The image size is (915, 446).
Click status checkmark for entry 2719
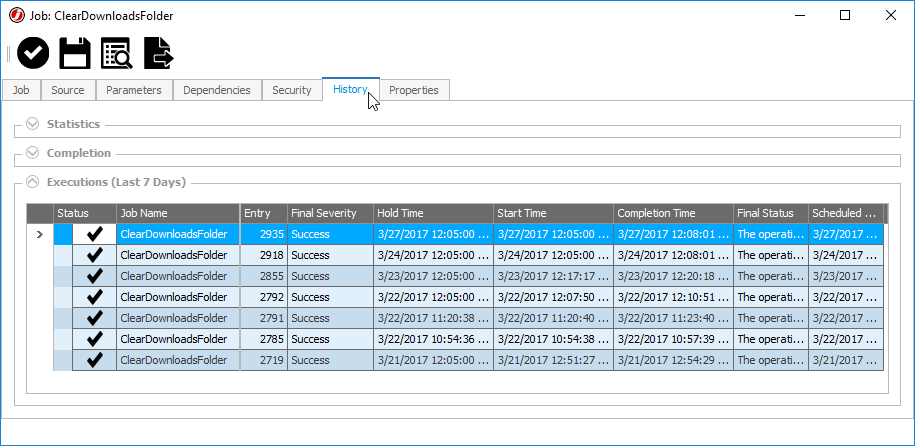pos(94,360)
